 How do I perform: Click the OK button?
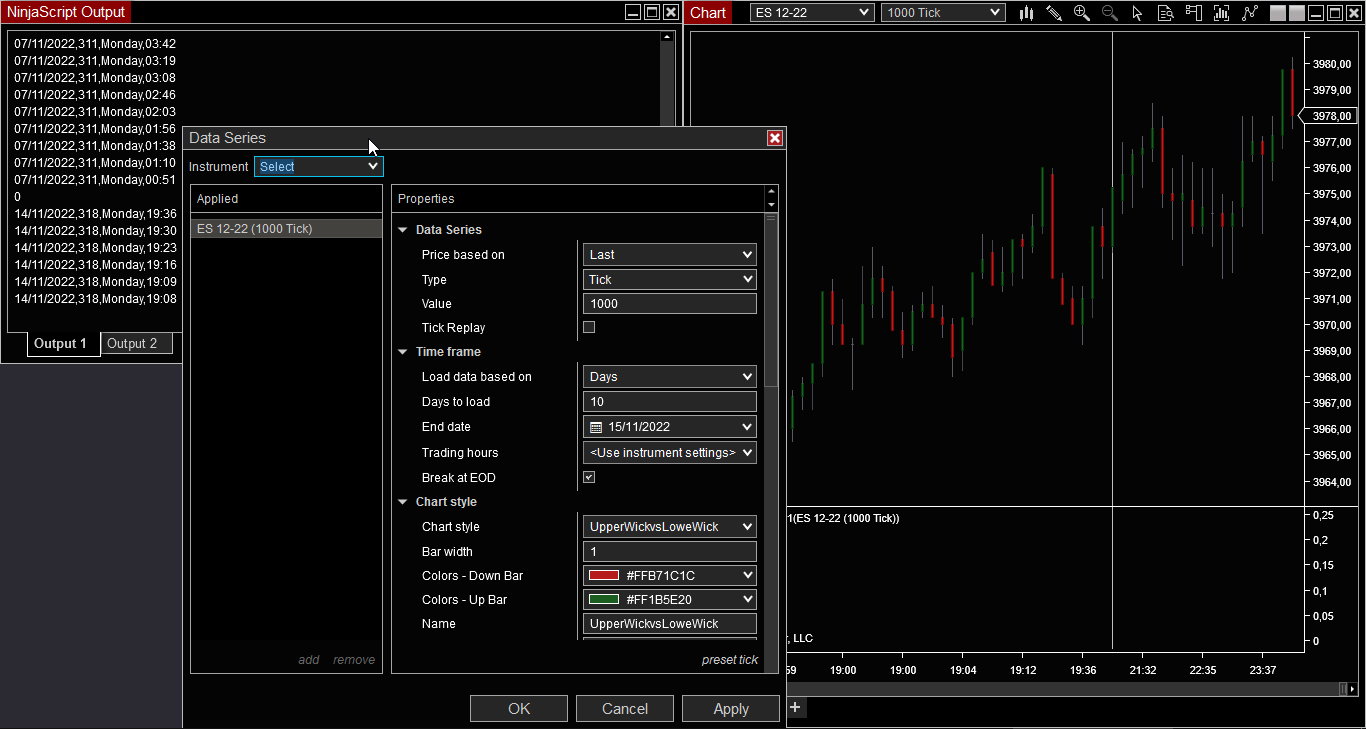[x=519, y=709]
